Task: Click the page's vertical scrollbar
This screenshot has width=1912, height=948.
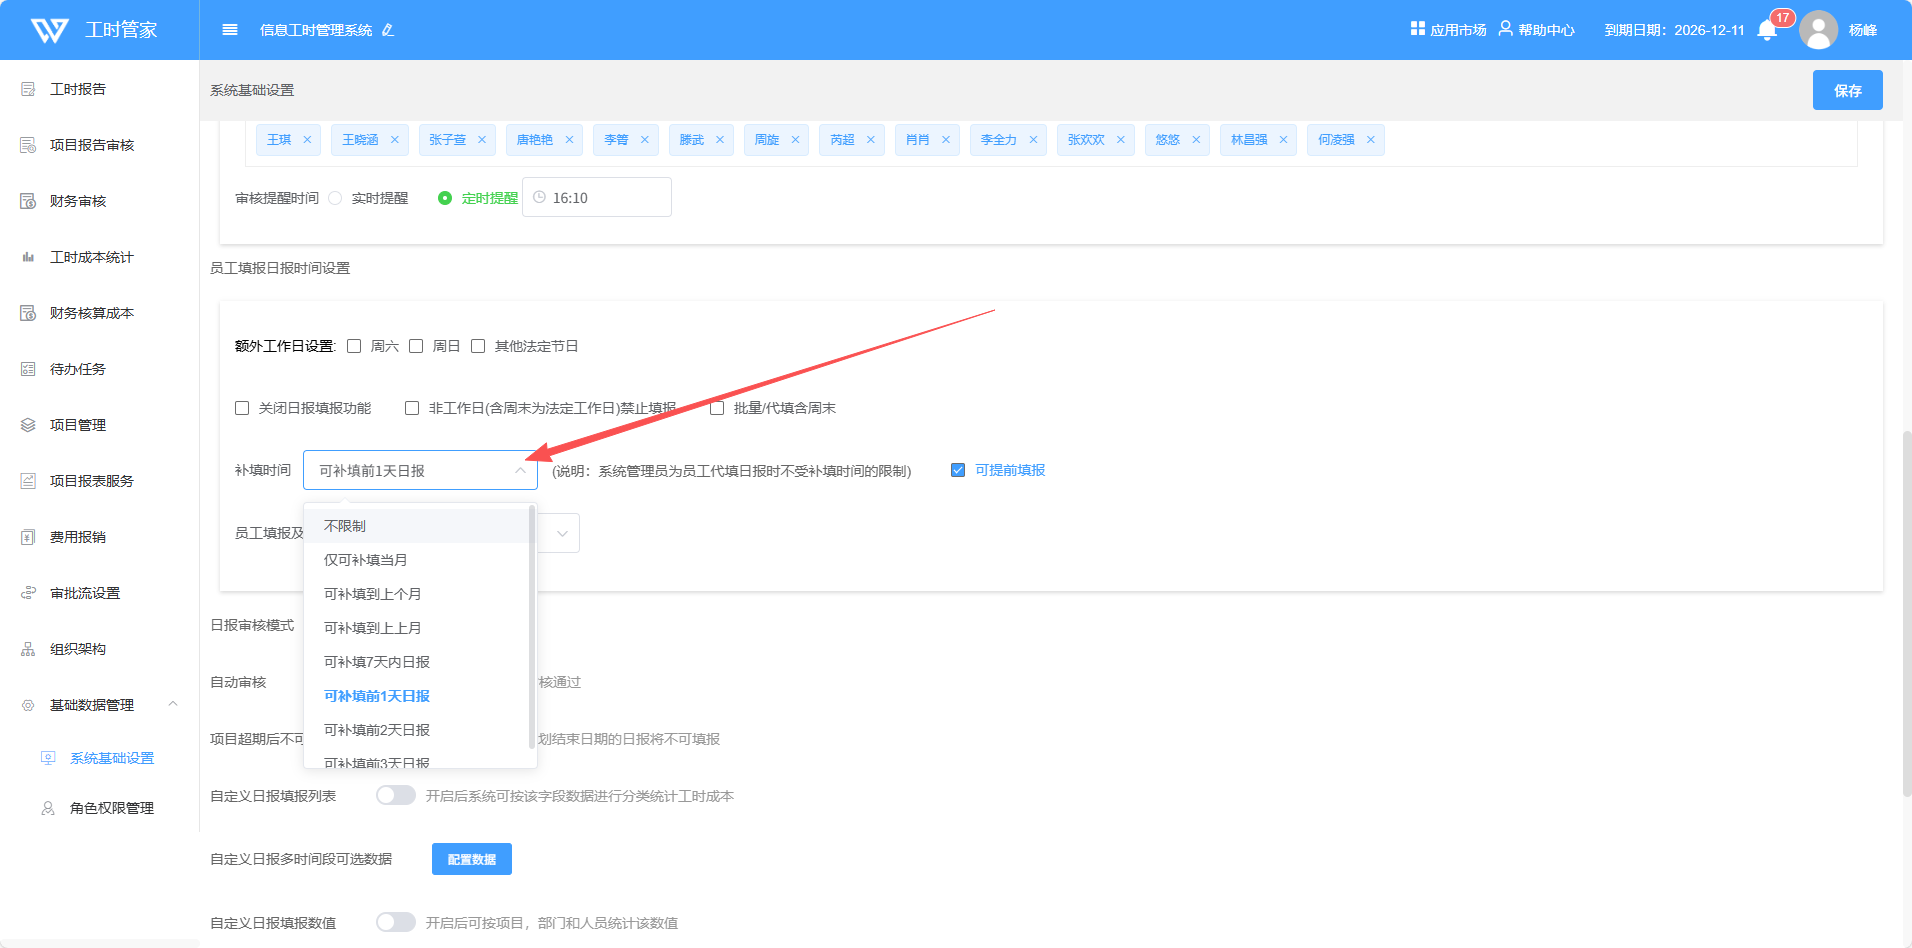Action: point(1906,610)
